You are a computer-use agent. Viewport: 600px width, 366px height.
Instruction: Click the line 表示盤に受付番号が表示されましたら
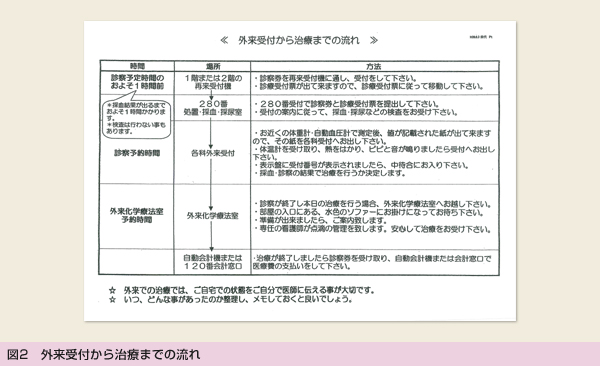362,165
